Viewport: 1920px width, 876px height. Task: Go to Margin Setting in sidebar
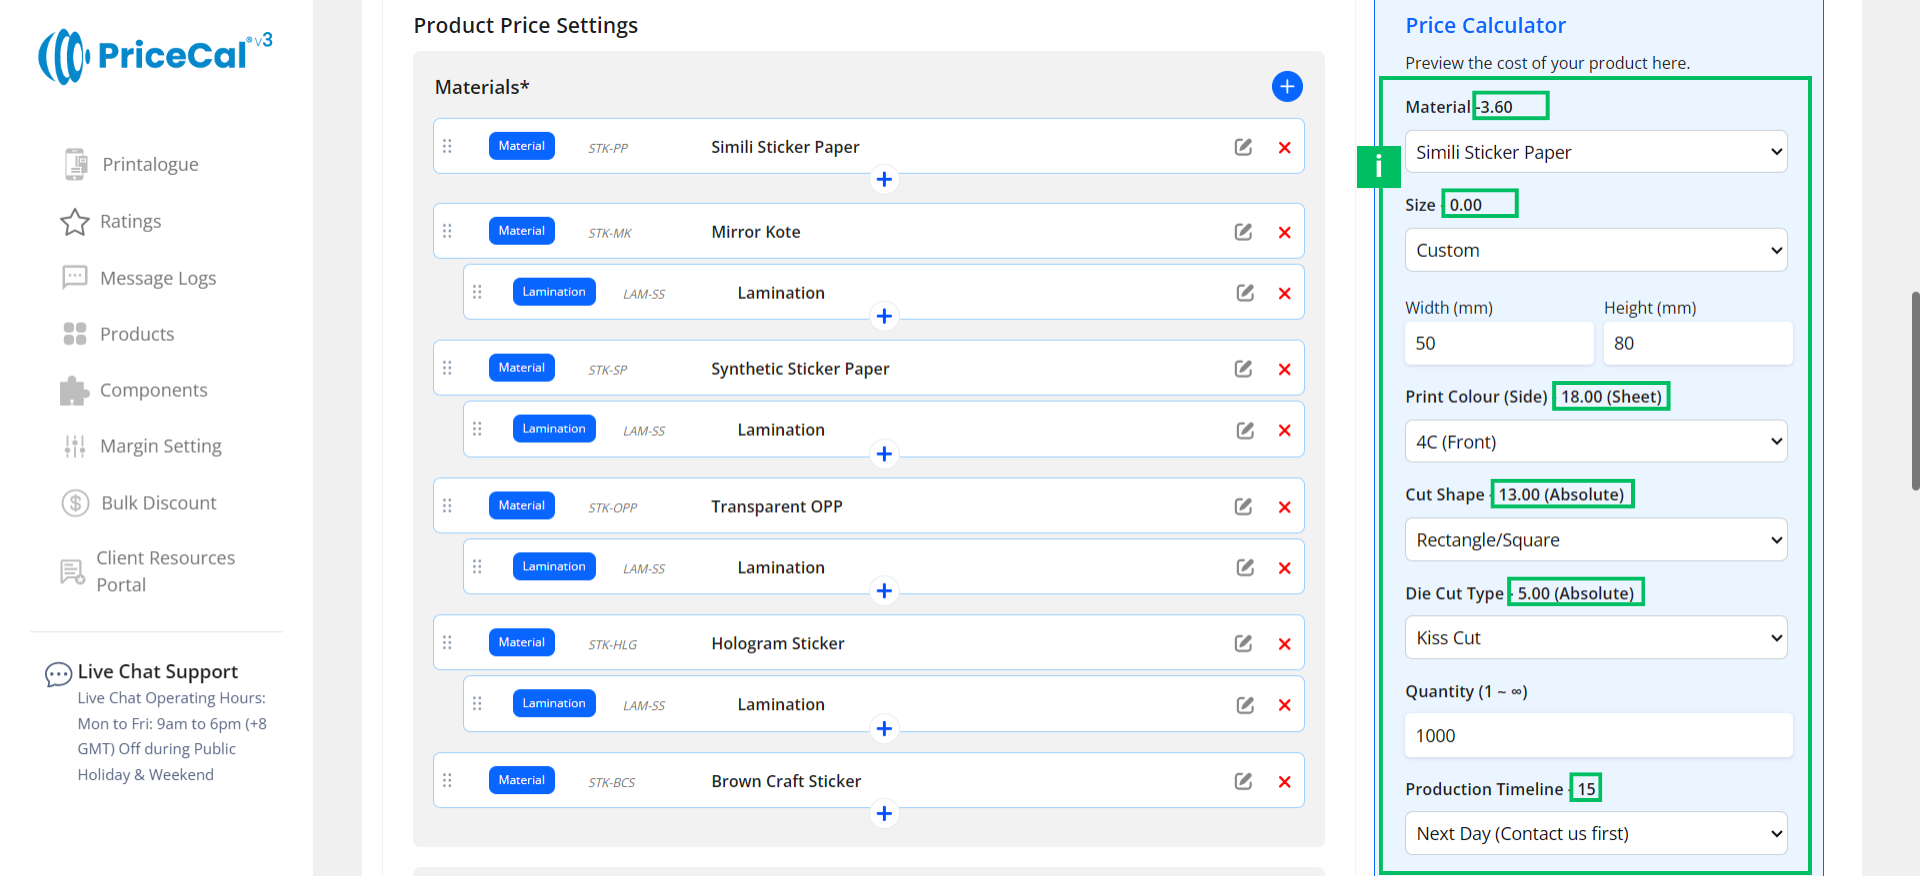[x=160, y=446]
